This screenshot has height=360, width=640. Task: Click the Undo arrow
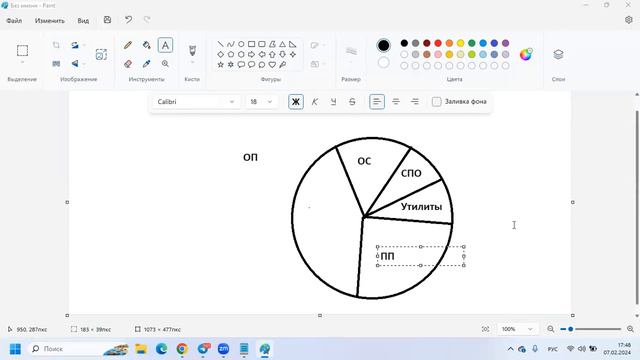click(129, 20)
